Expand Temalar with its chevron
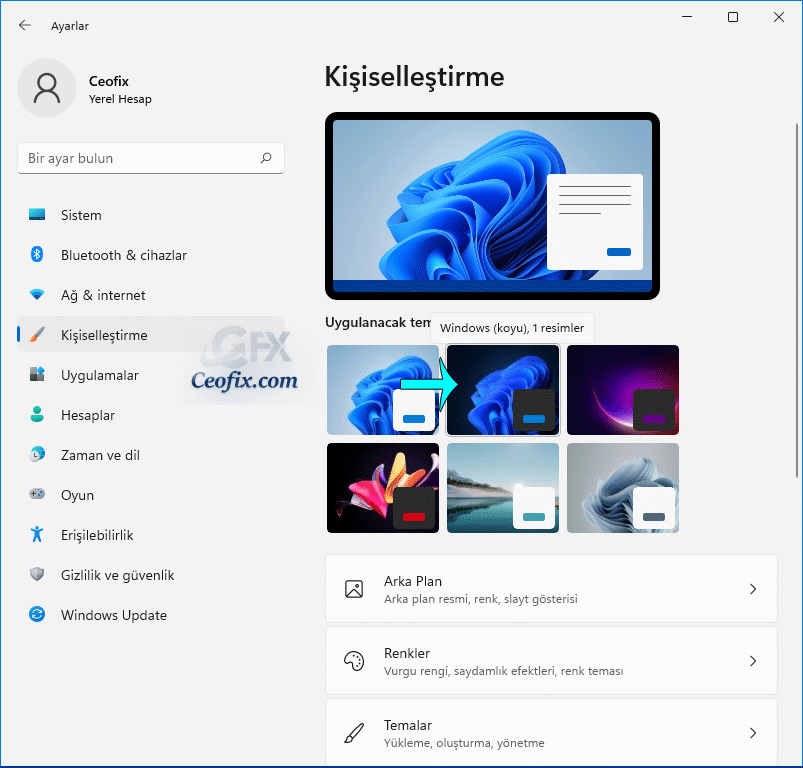The width and height of the screenshot is (803, 768). coord(753,733)
